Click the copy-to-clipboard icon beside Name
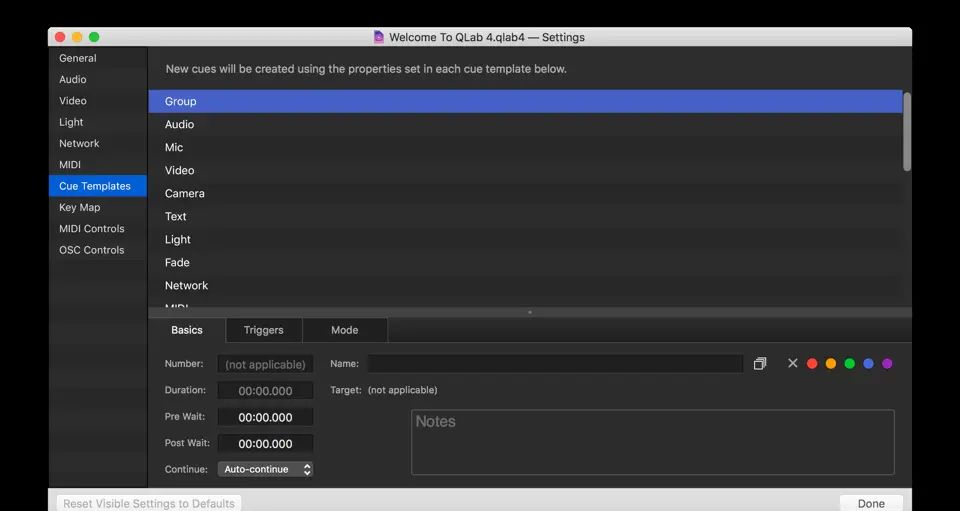This screenshot has width=960, height=511. pos(760,364)
